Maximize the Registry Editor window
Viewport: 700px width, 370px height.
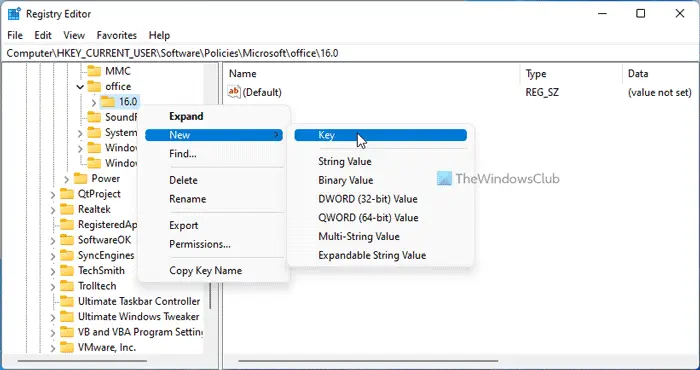coord(641,14)
